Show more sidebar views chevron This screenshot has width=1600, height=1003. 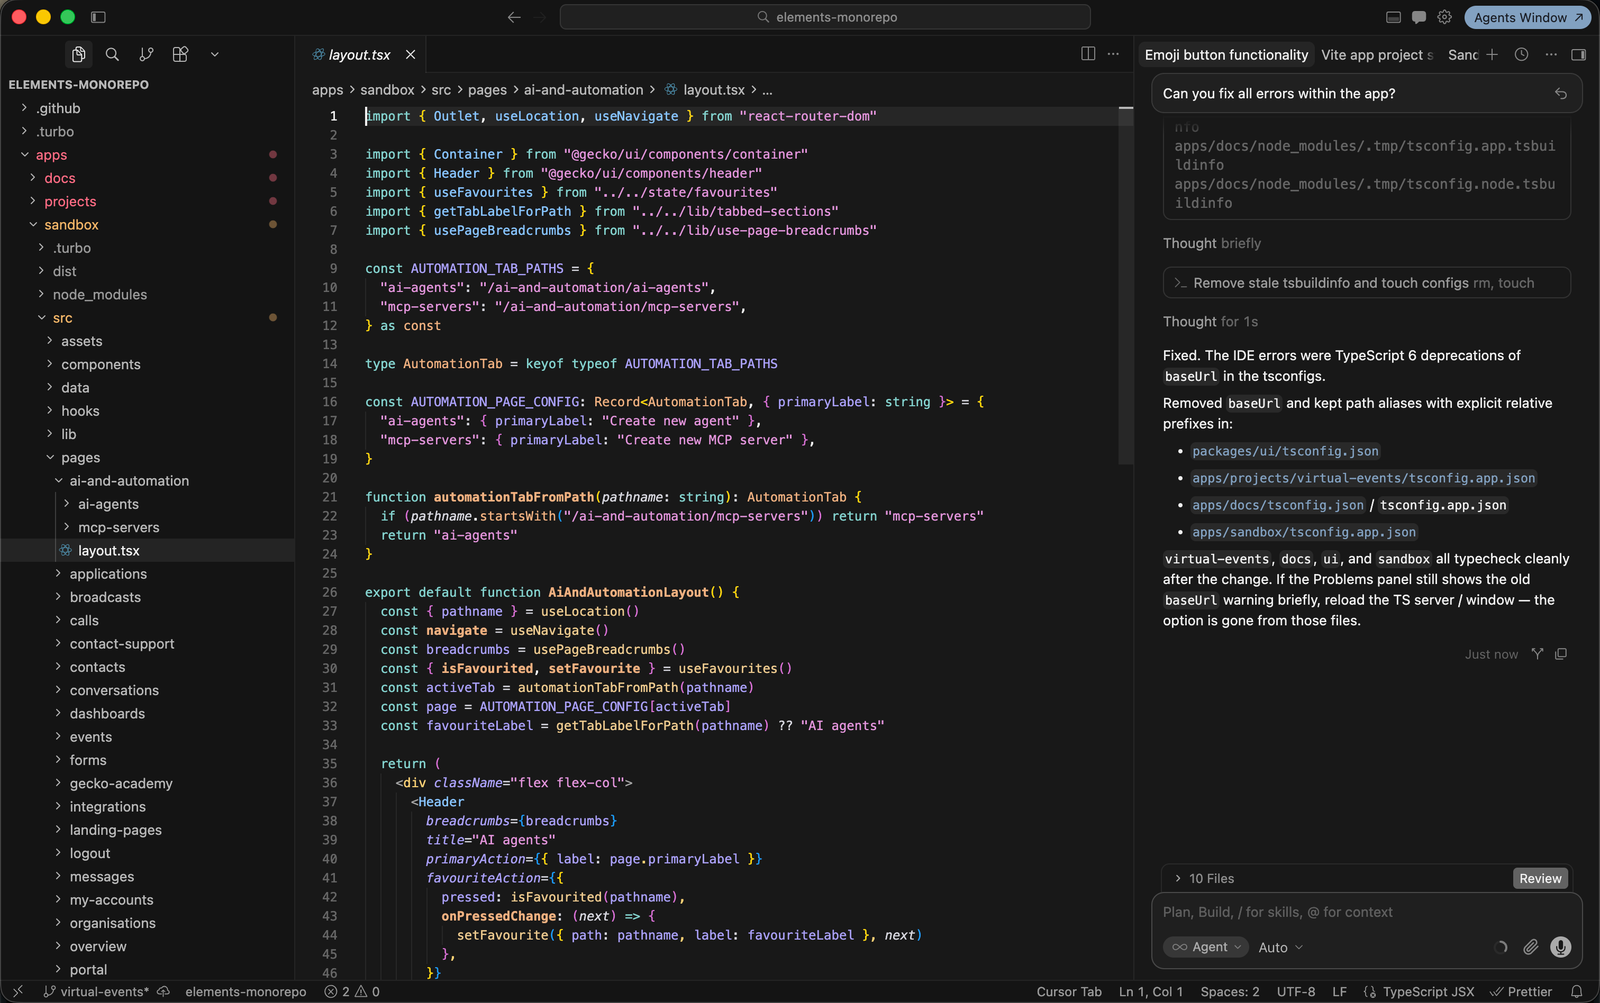[214, 54]
